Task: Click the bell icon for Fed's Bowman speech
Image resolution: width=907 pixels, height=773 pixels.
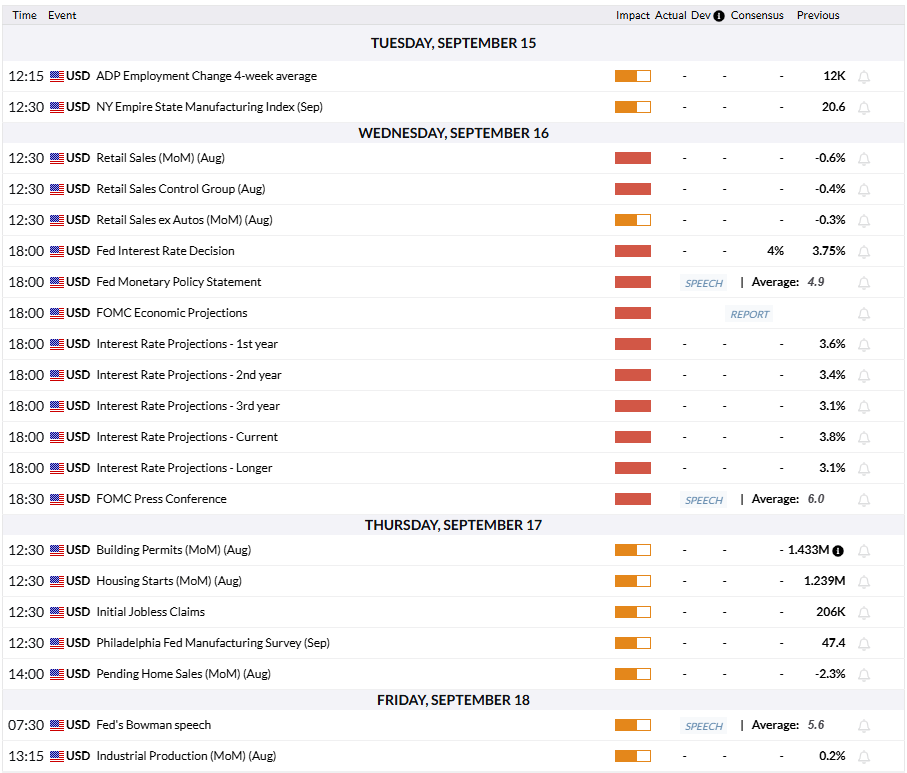Action: (864, 726)
